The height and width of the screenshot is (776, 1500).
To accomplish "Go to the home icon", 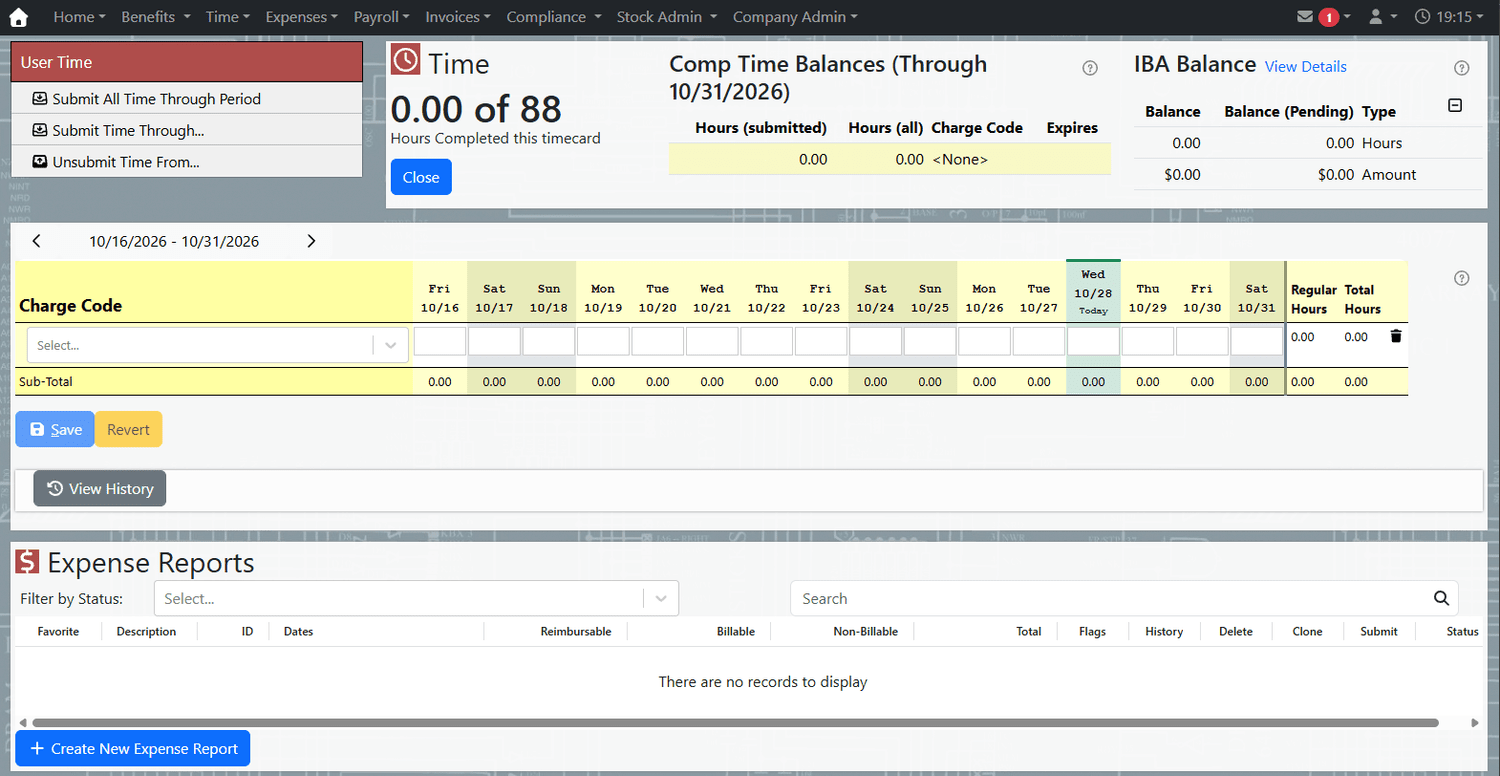I will click(18, 17).
